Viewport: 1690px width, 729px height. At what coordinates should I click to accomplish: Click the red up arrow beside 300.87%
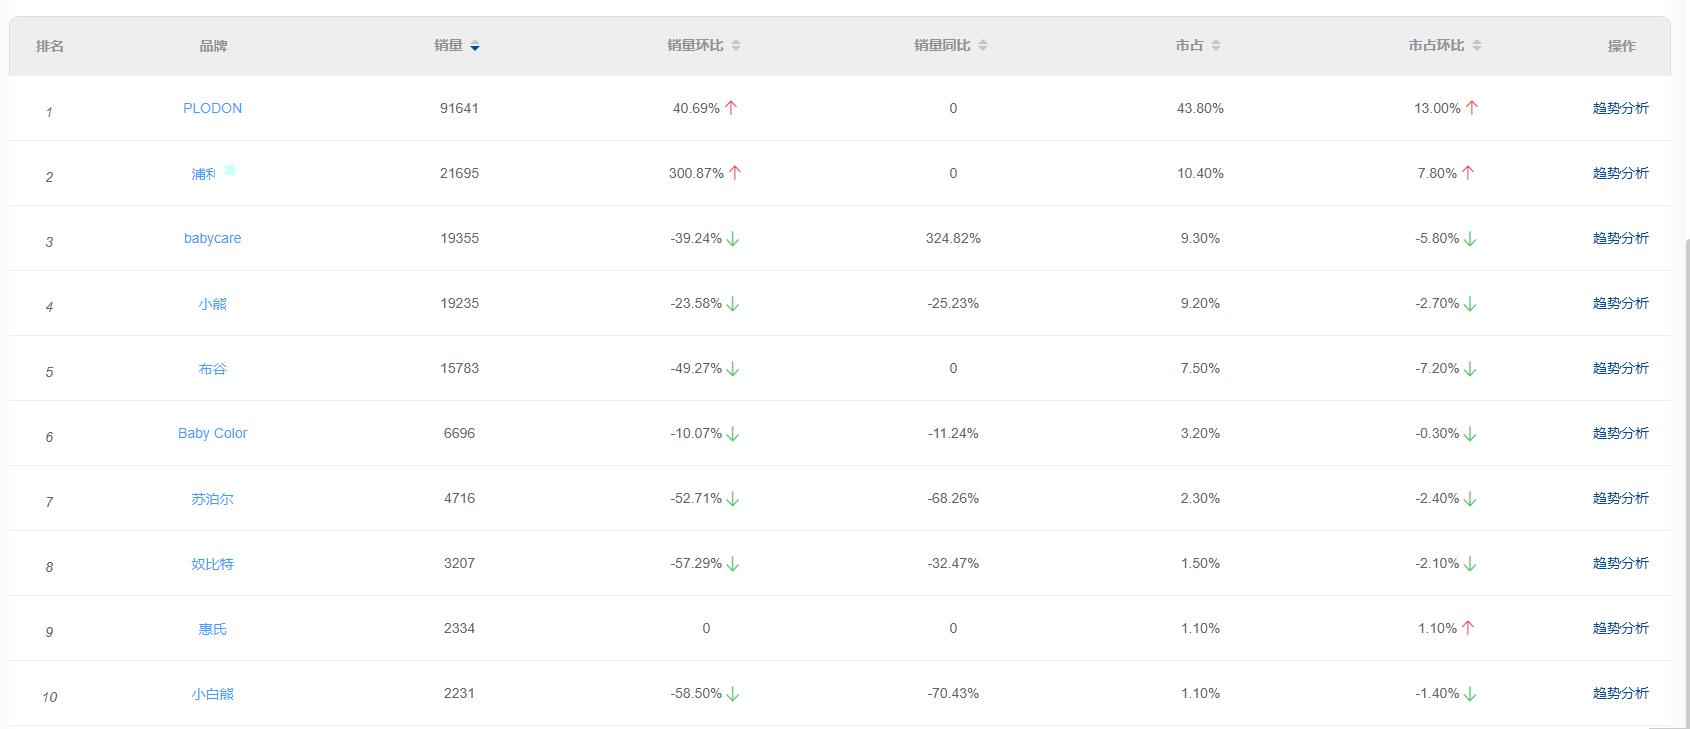point(735,173)
